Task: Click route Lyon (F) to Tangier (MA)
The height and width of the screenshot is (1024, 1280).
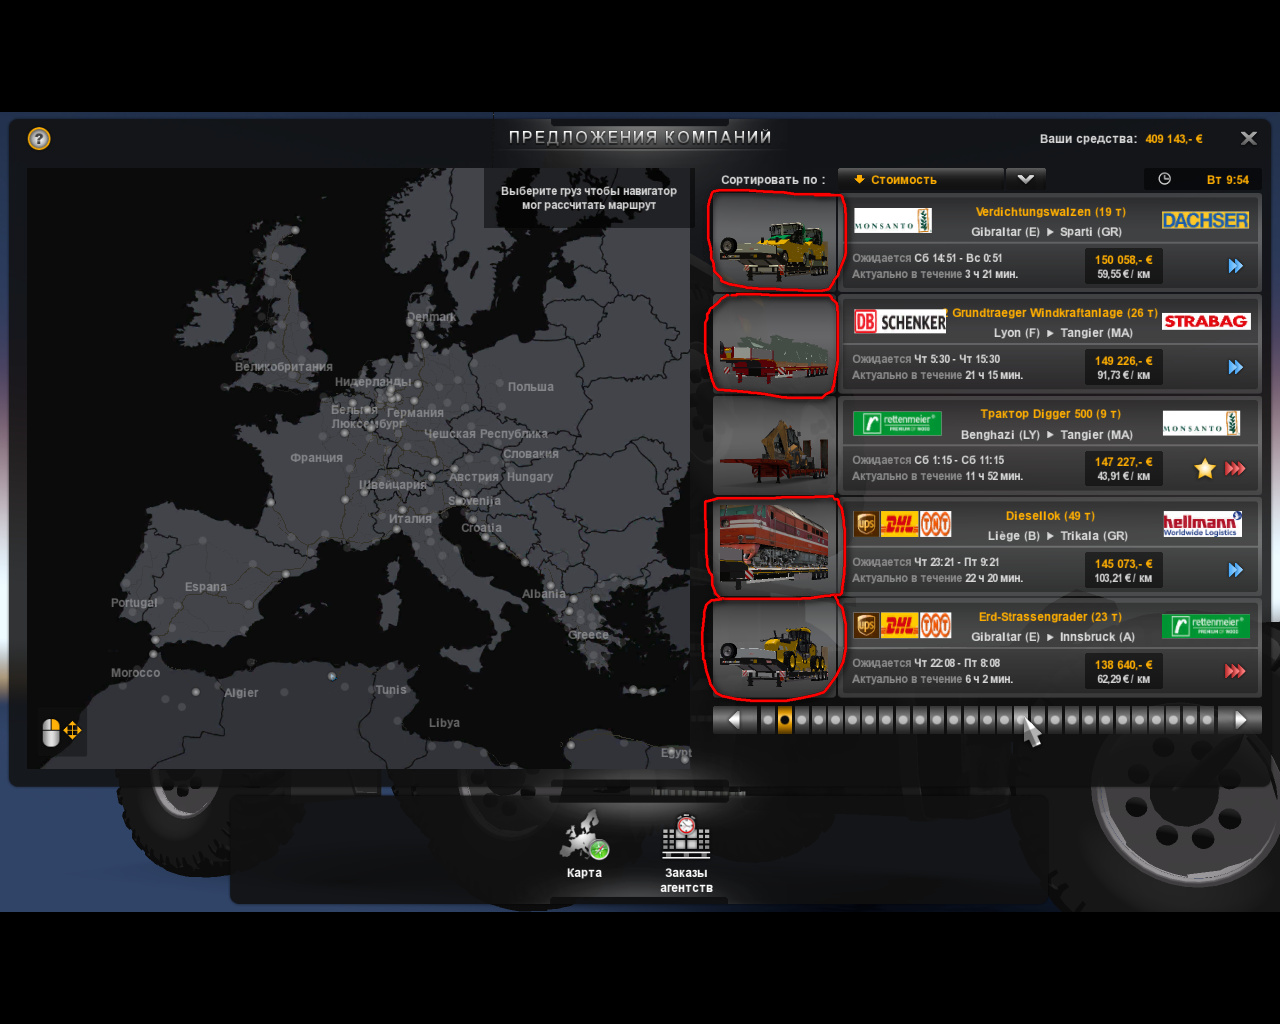Action: click(x=1063, y=333)
